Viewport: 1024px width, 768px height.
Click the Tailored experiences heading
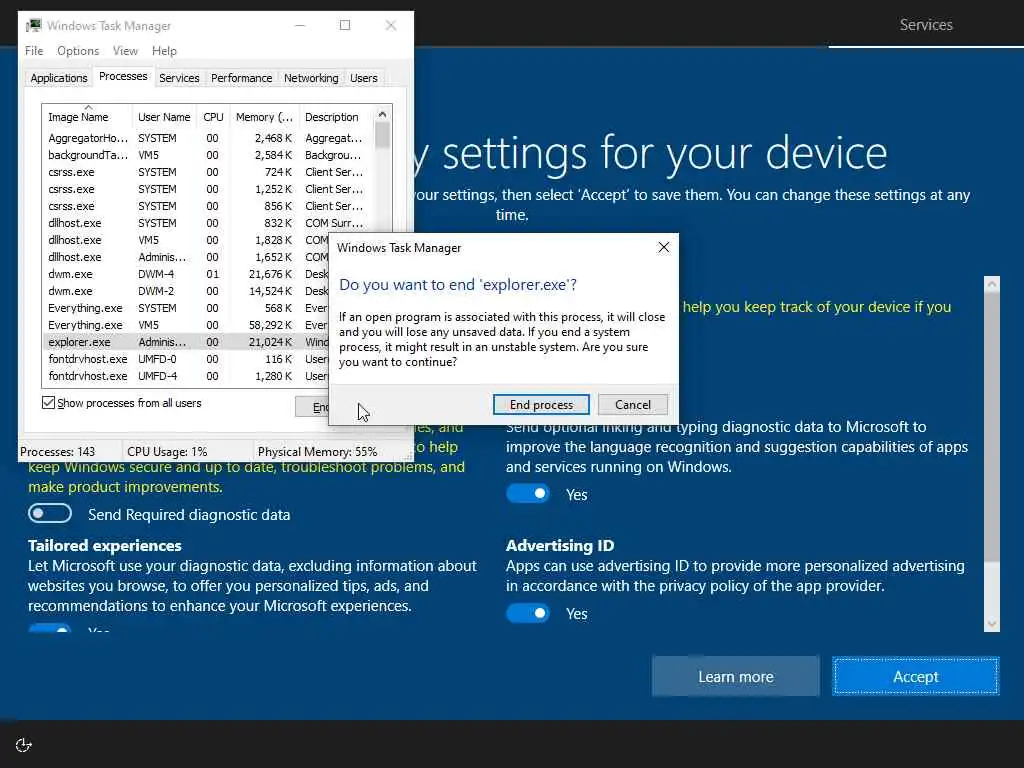[104, 545]
